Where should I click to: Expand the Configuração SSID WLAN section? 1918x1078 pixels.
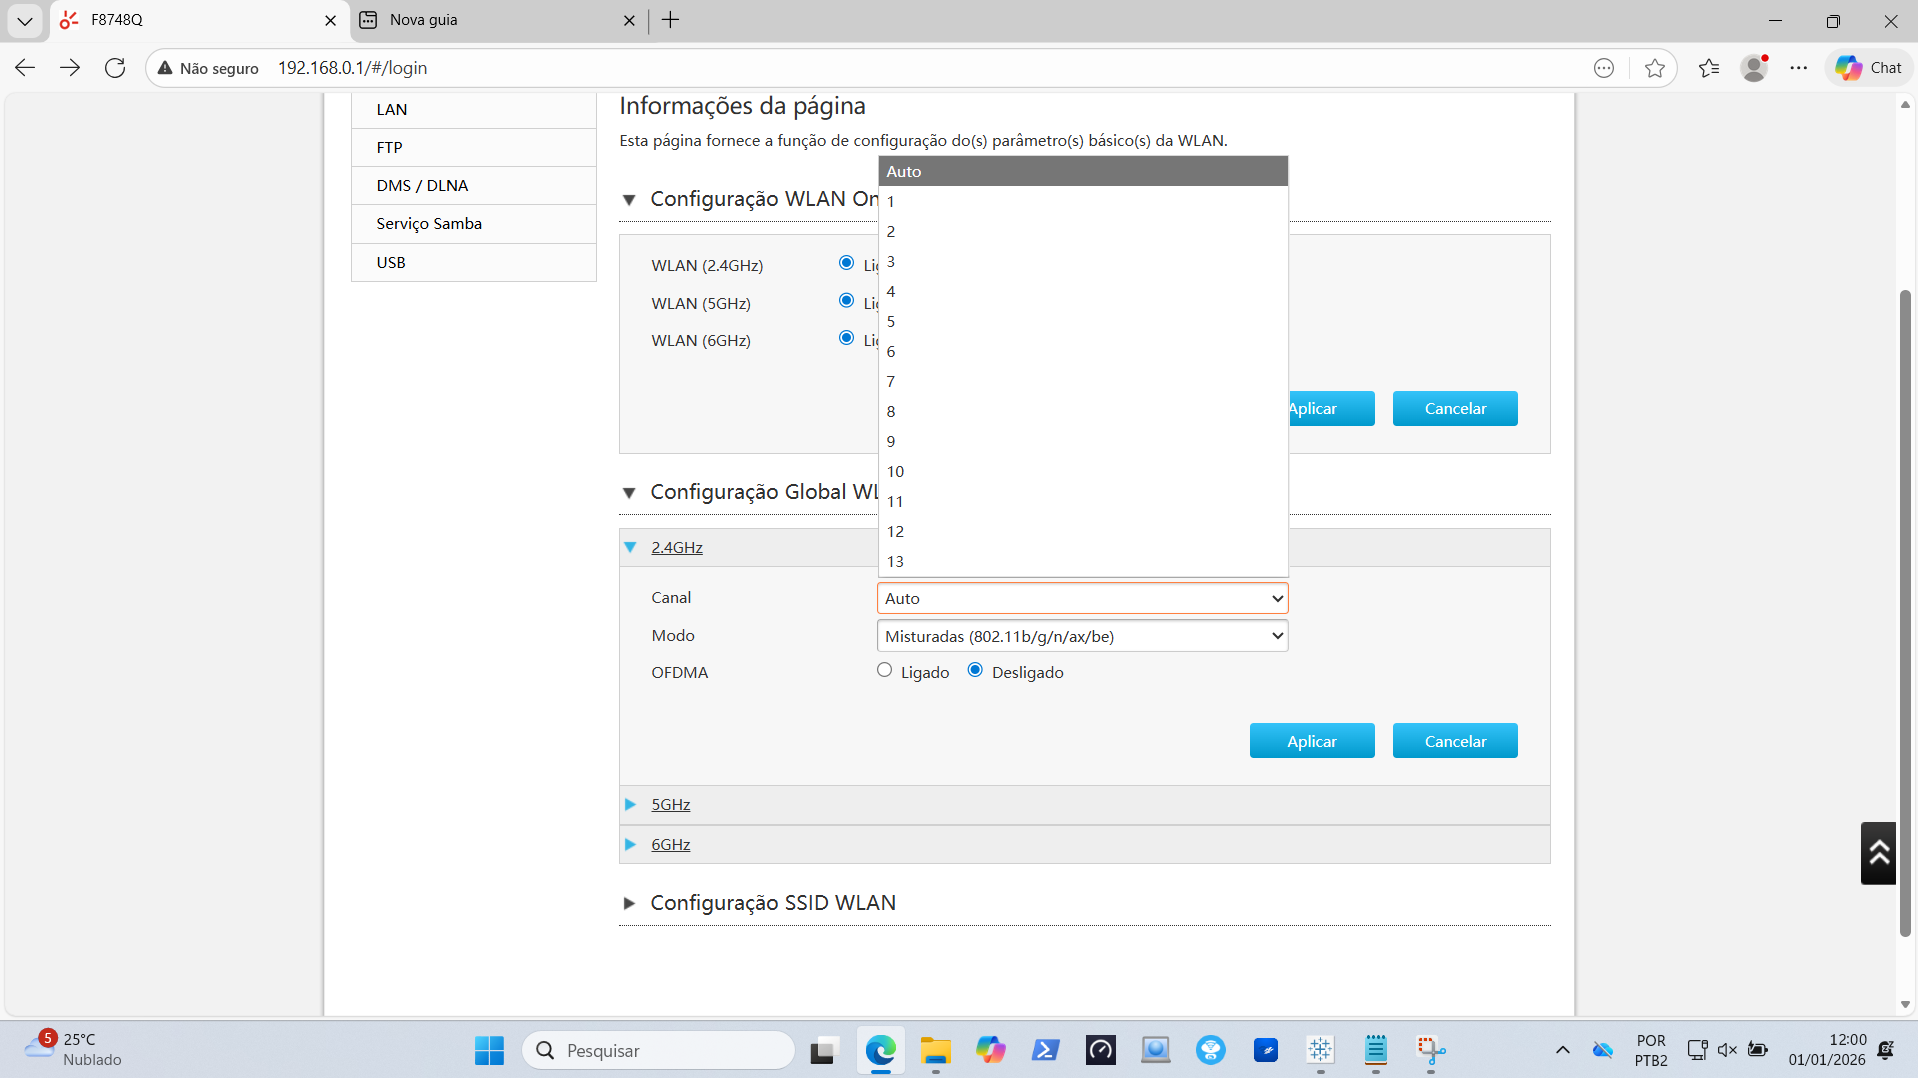click(772, 903)
